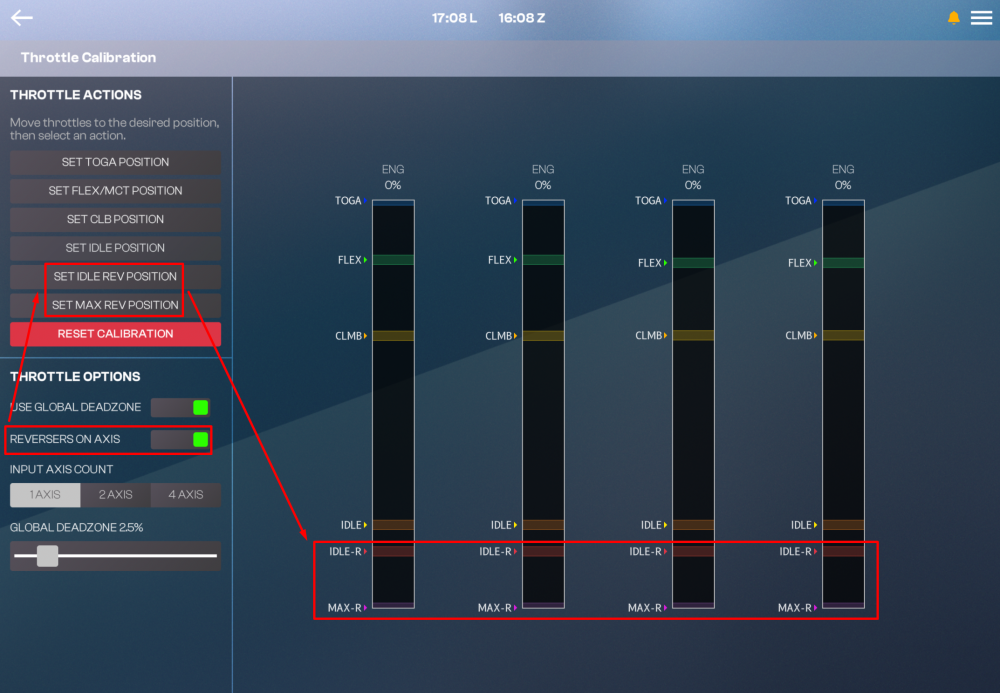The height and width of the screenshot is (693, 1000).
Task: Open notifications via the bell icon
Action: coord(953,18)
